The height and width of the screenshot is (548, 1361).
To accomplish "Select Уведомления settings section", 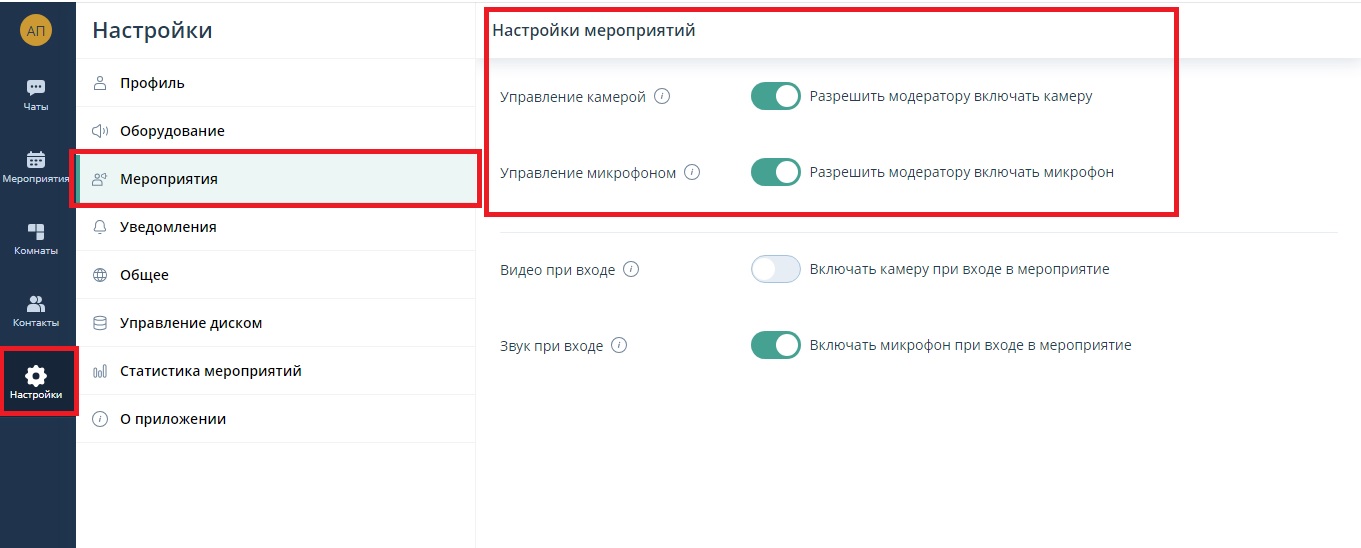I will (x=276, y=227).
